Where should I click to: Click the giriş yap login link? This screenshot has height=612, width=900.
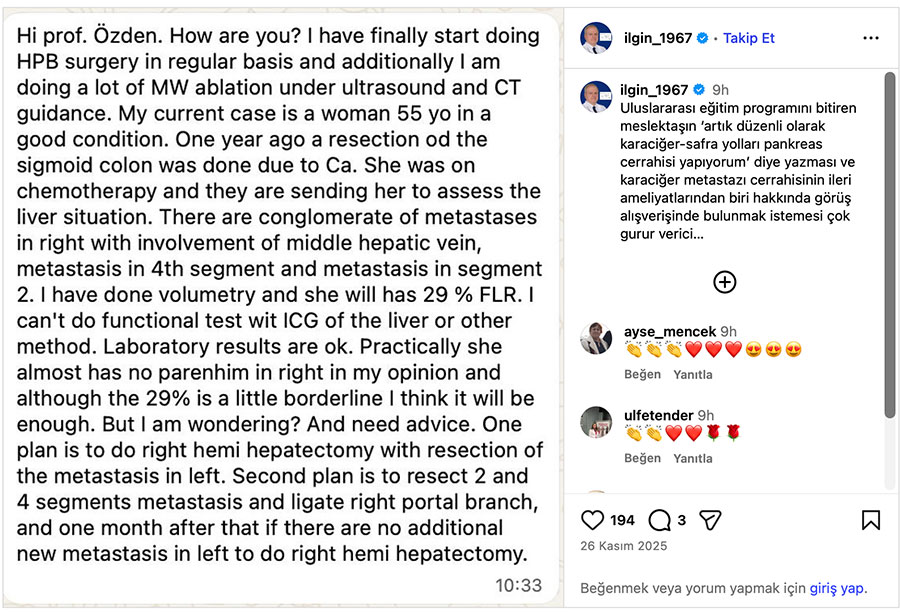point(839,588)
